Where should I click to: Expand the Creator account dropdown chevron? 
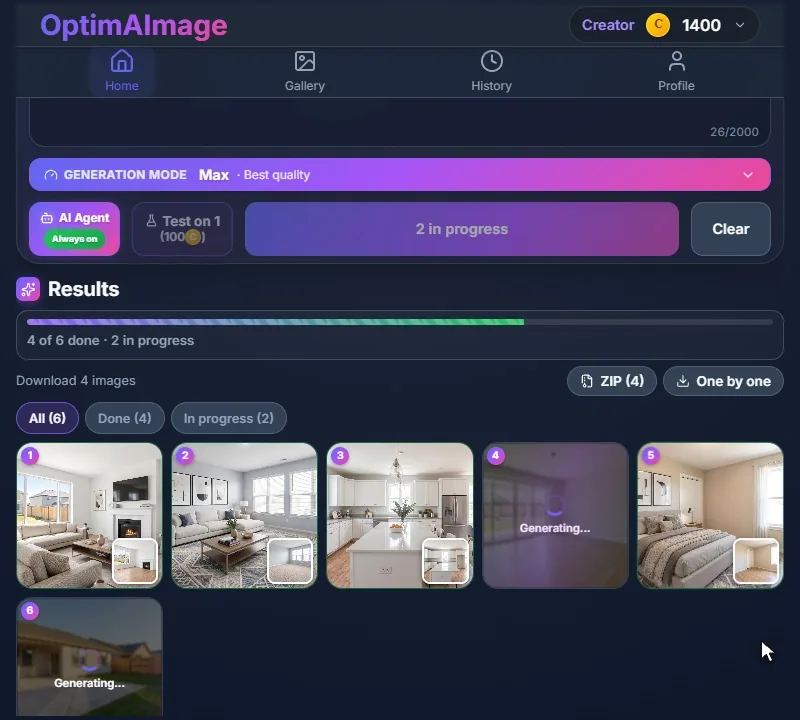[740, 25]
